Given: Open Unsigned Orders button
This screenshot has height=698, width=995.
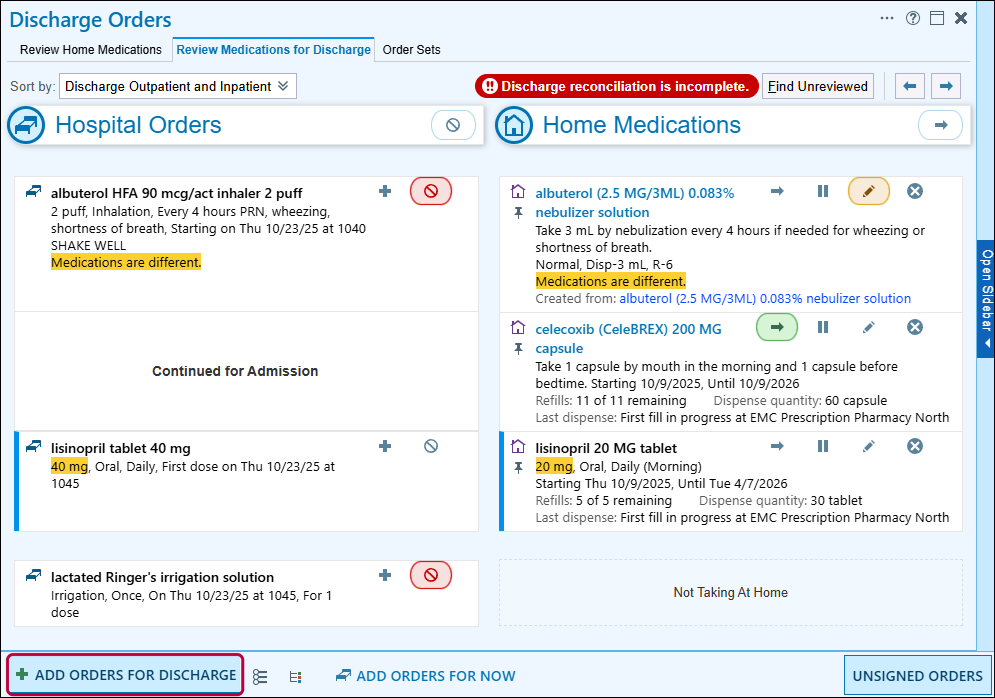Looking at the screenshot, I should [x=918, y=676].
